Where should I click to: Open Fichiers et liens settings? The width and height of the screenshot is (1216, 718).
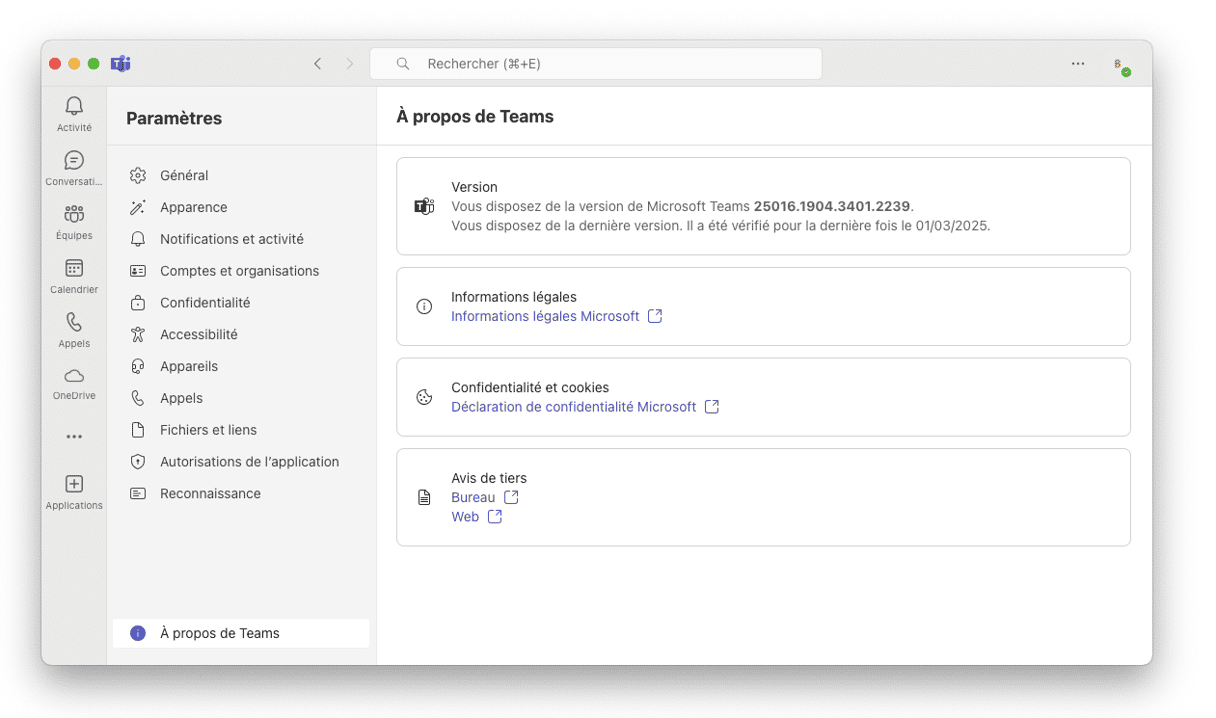(241, 430)
